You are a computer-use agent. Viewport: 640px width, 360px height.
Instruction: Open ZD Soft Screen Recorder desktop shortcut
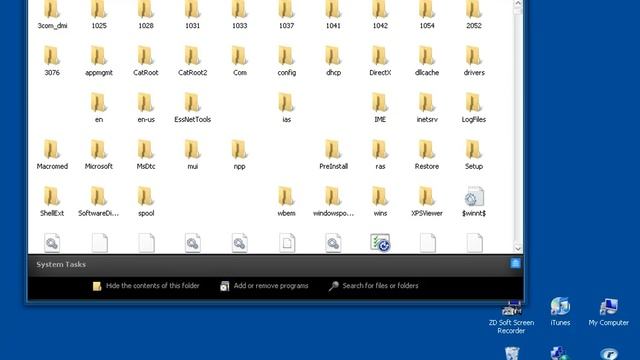(511, 318)
